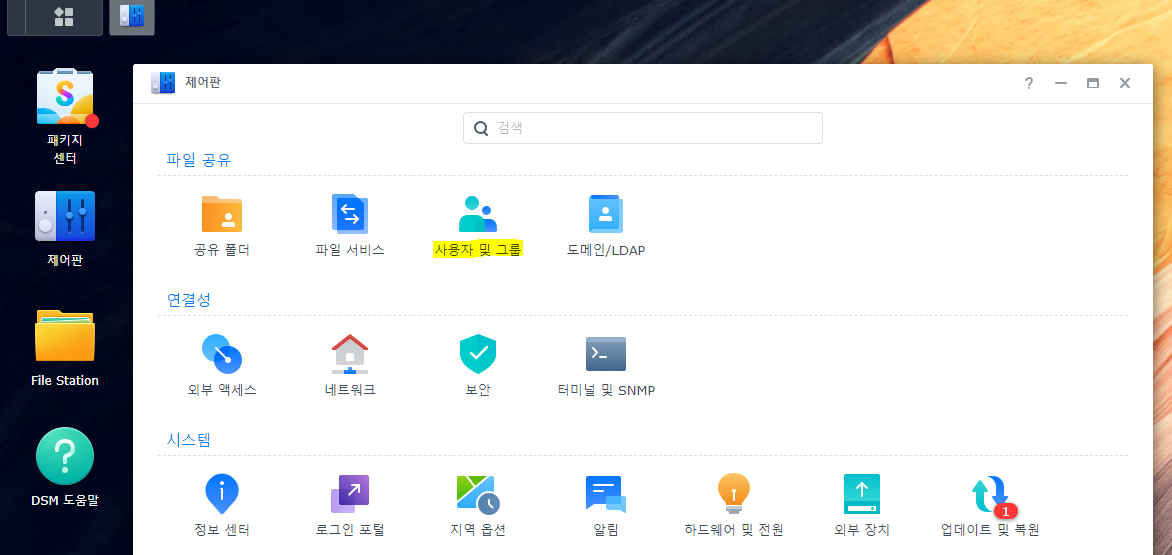1172x555 pixels.
Task: Click the 업데이트 및 복원 label text
Action: pos(990,530)
